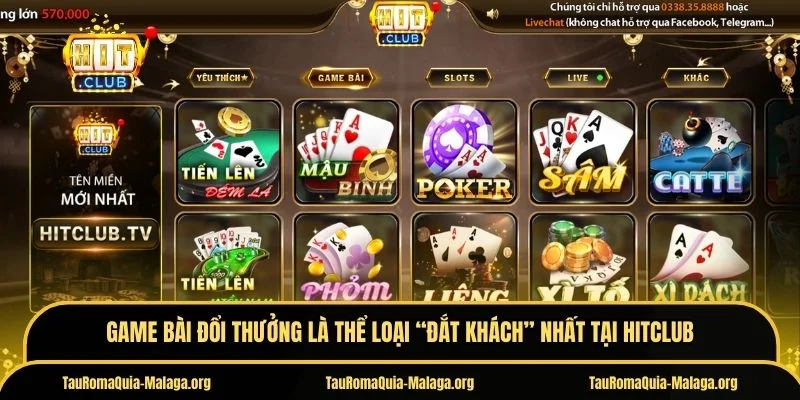Open the Live tab with green dot
Viewport: 800px width, 400px height.
point(577,78)
